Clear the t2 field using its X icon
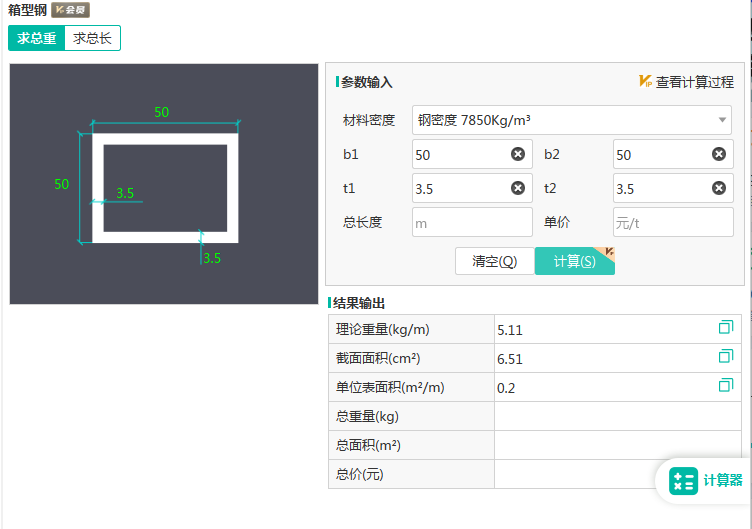The image size is (752, 529). (x=718, y=188)
